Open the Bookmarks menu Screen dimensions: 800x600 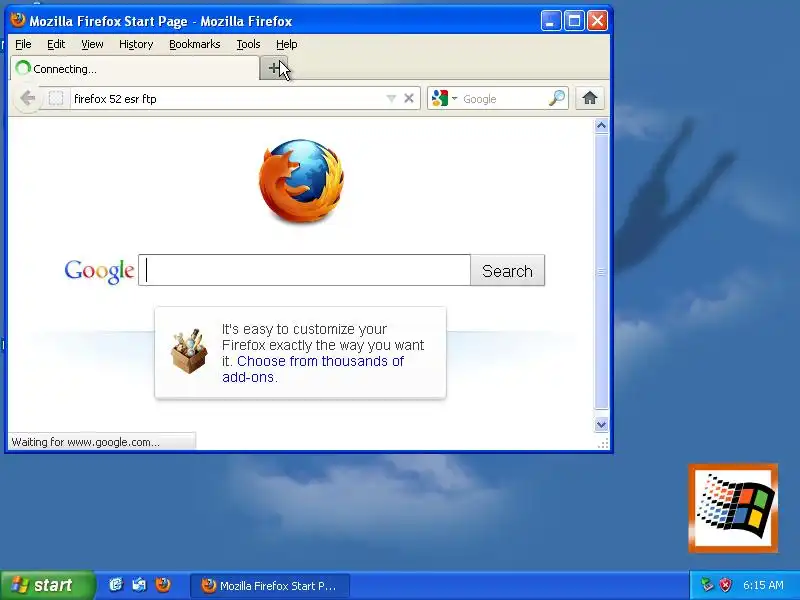(x=194, y=44)
